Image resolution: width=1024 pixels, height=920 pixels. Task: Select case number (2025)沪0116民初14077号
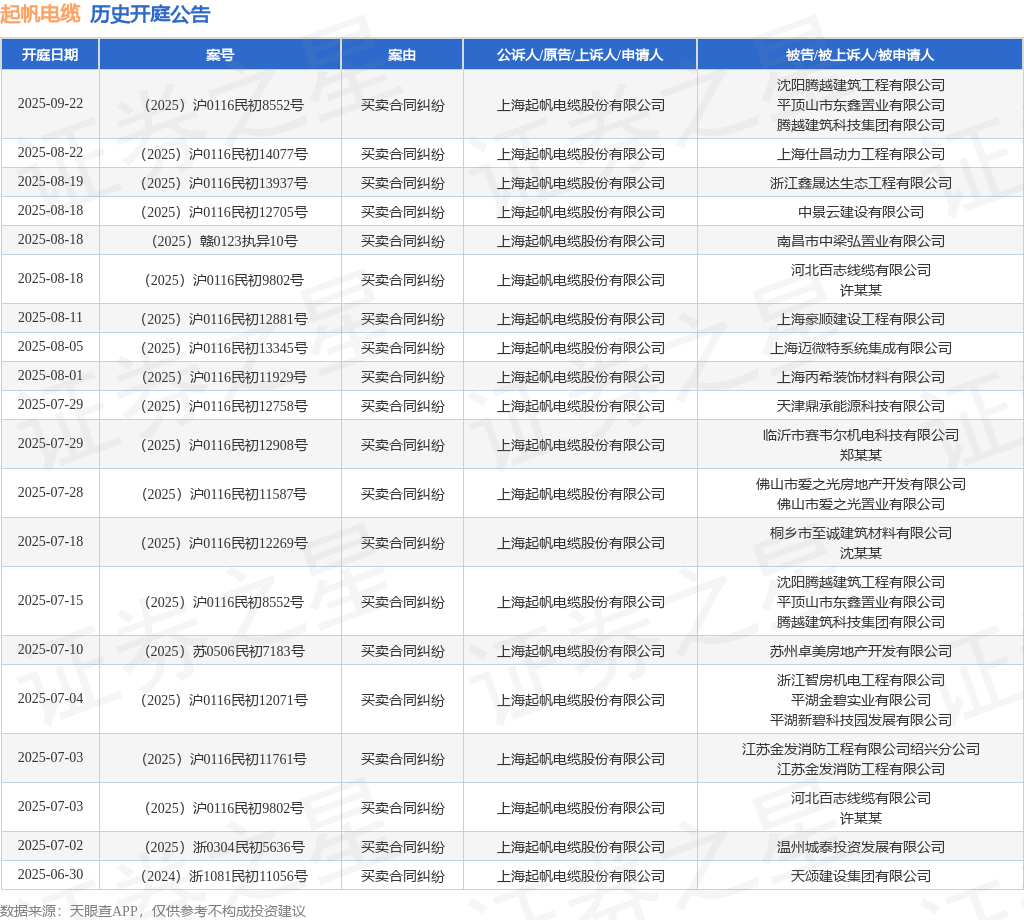[x=220, y=154]
